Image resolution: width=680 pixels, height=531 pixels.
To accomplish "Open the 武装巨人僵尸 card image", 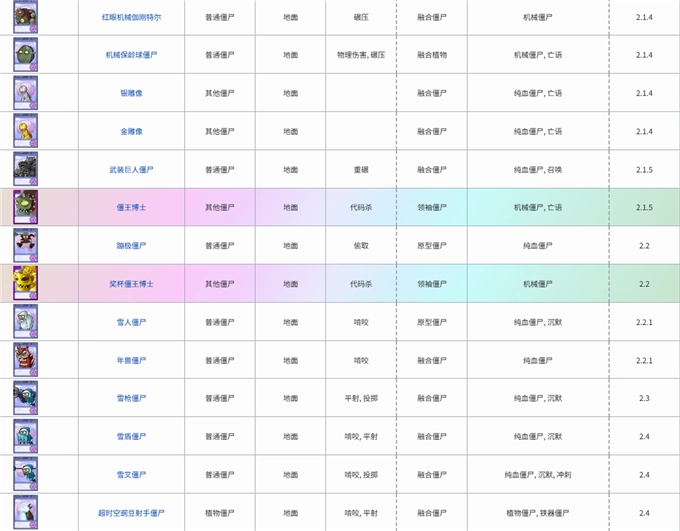I will click(x=25, y=169).
